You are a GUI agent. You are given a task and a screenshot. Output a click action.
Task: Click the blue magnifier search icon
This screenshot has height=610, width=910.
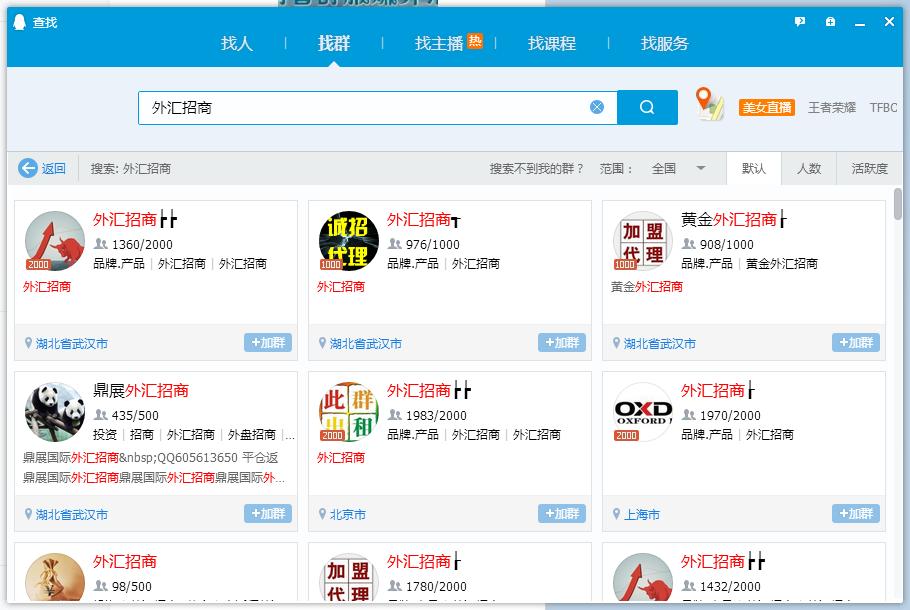point(646,107)
